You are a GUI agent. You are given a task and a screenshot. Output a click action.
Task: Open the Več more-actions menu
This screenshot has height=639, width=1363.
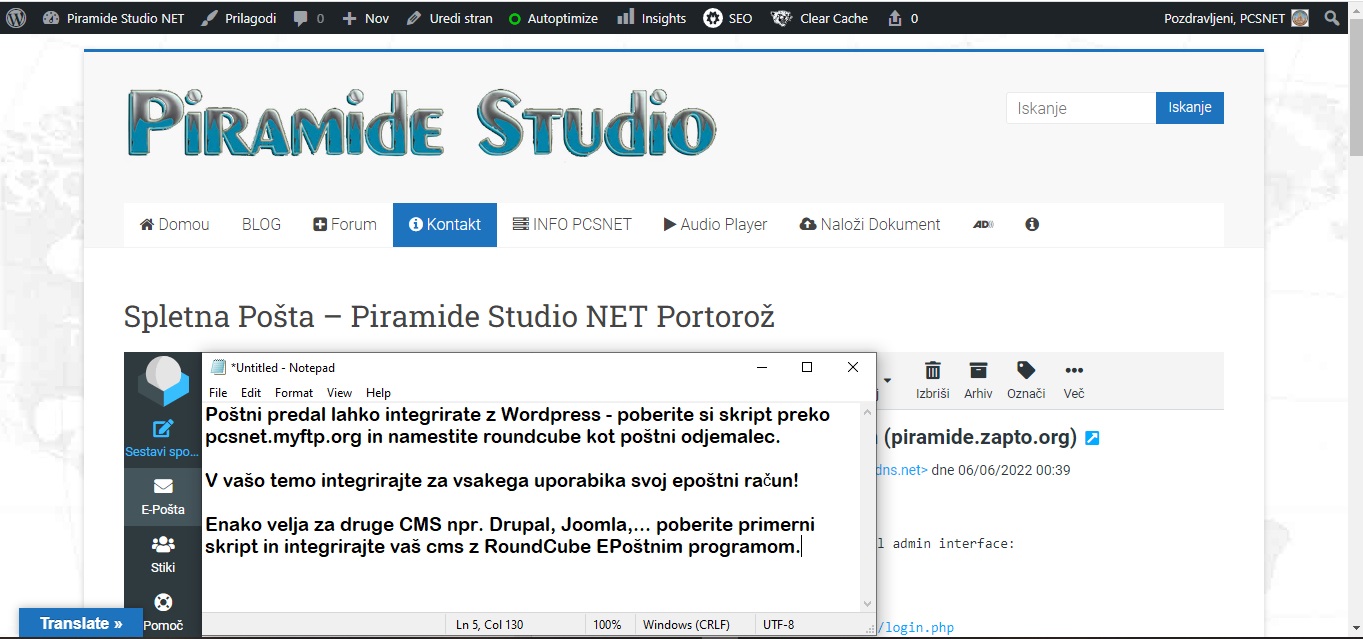1074,381
